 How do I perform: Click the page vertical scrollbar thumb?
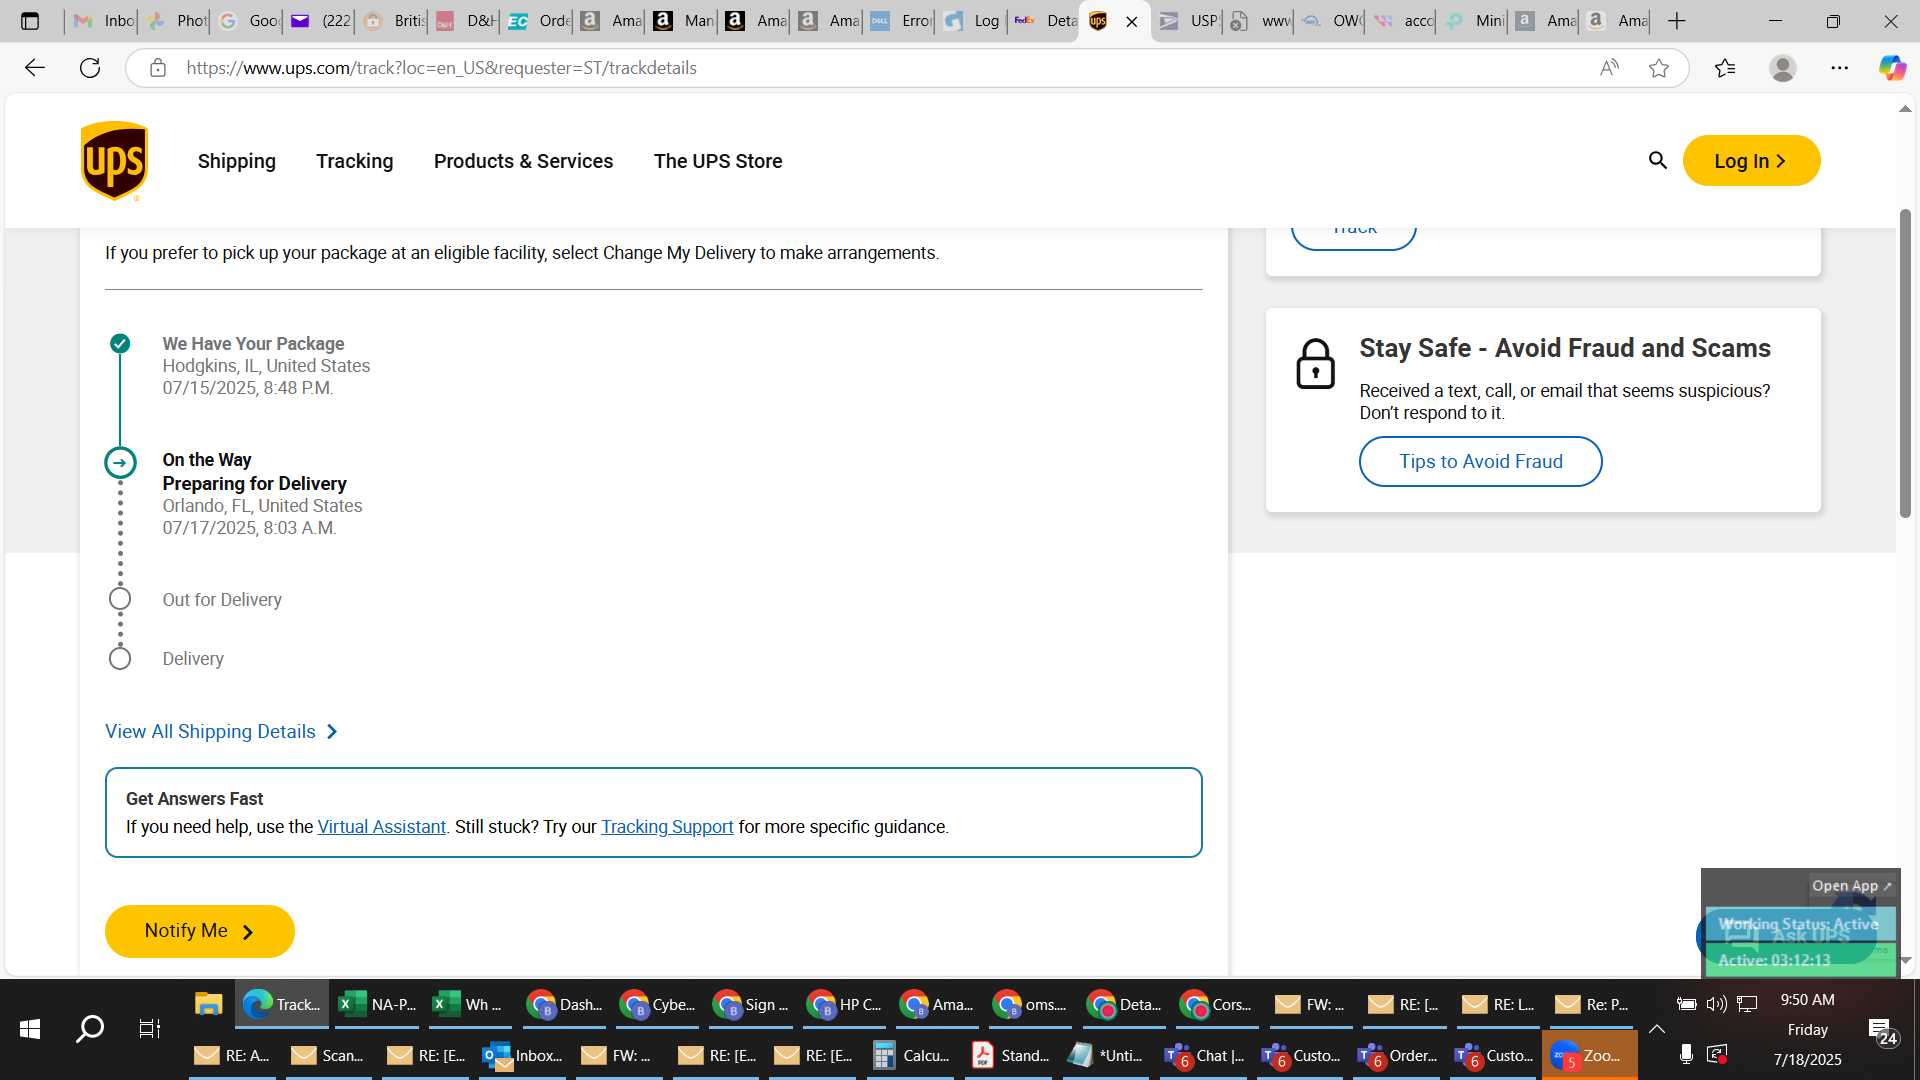pyautogui.click(x=1906, y=363)
